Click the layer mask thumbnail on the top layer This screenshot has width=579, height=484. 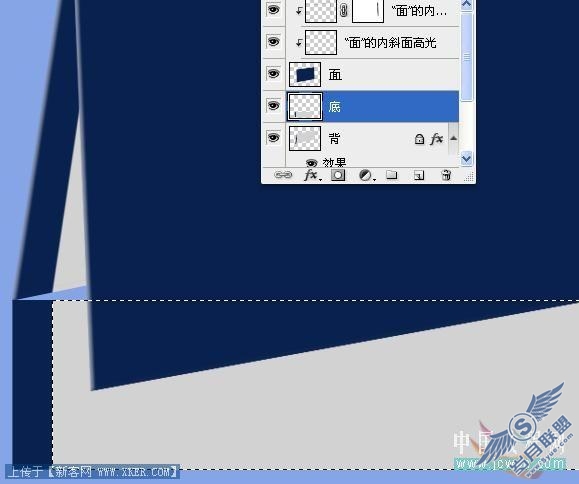click(x=368, y=10)
